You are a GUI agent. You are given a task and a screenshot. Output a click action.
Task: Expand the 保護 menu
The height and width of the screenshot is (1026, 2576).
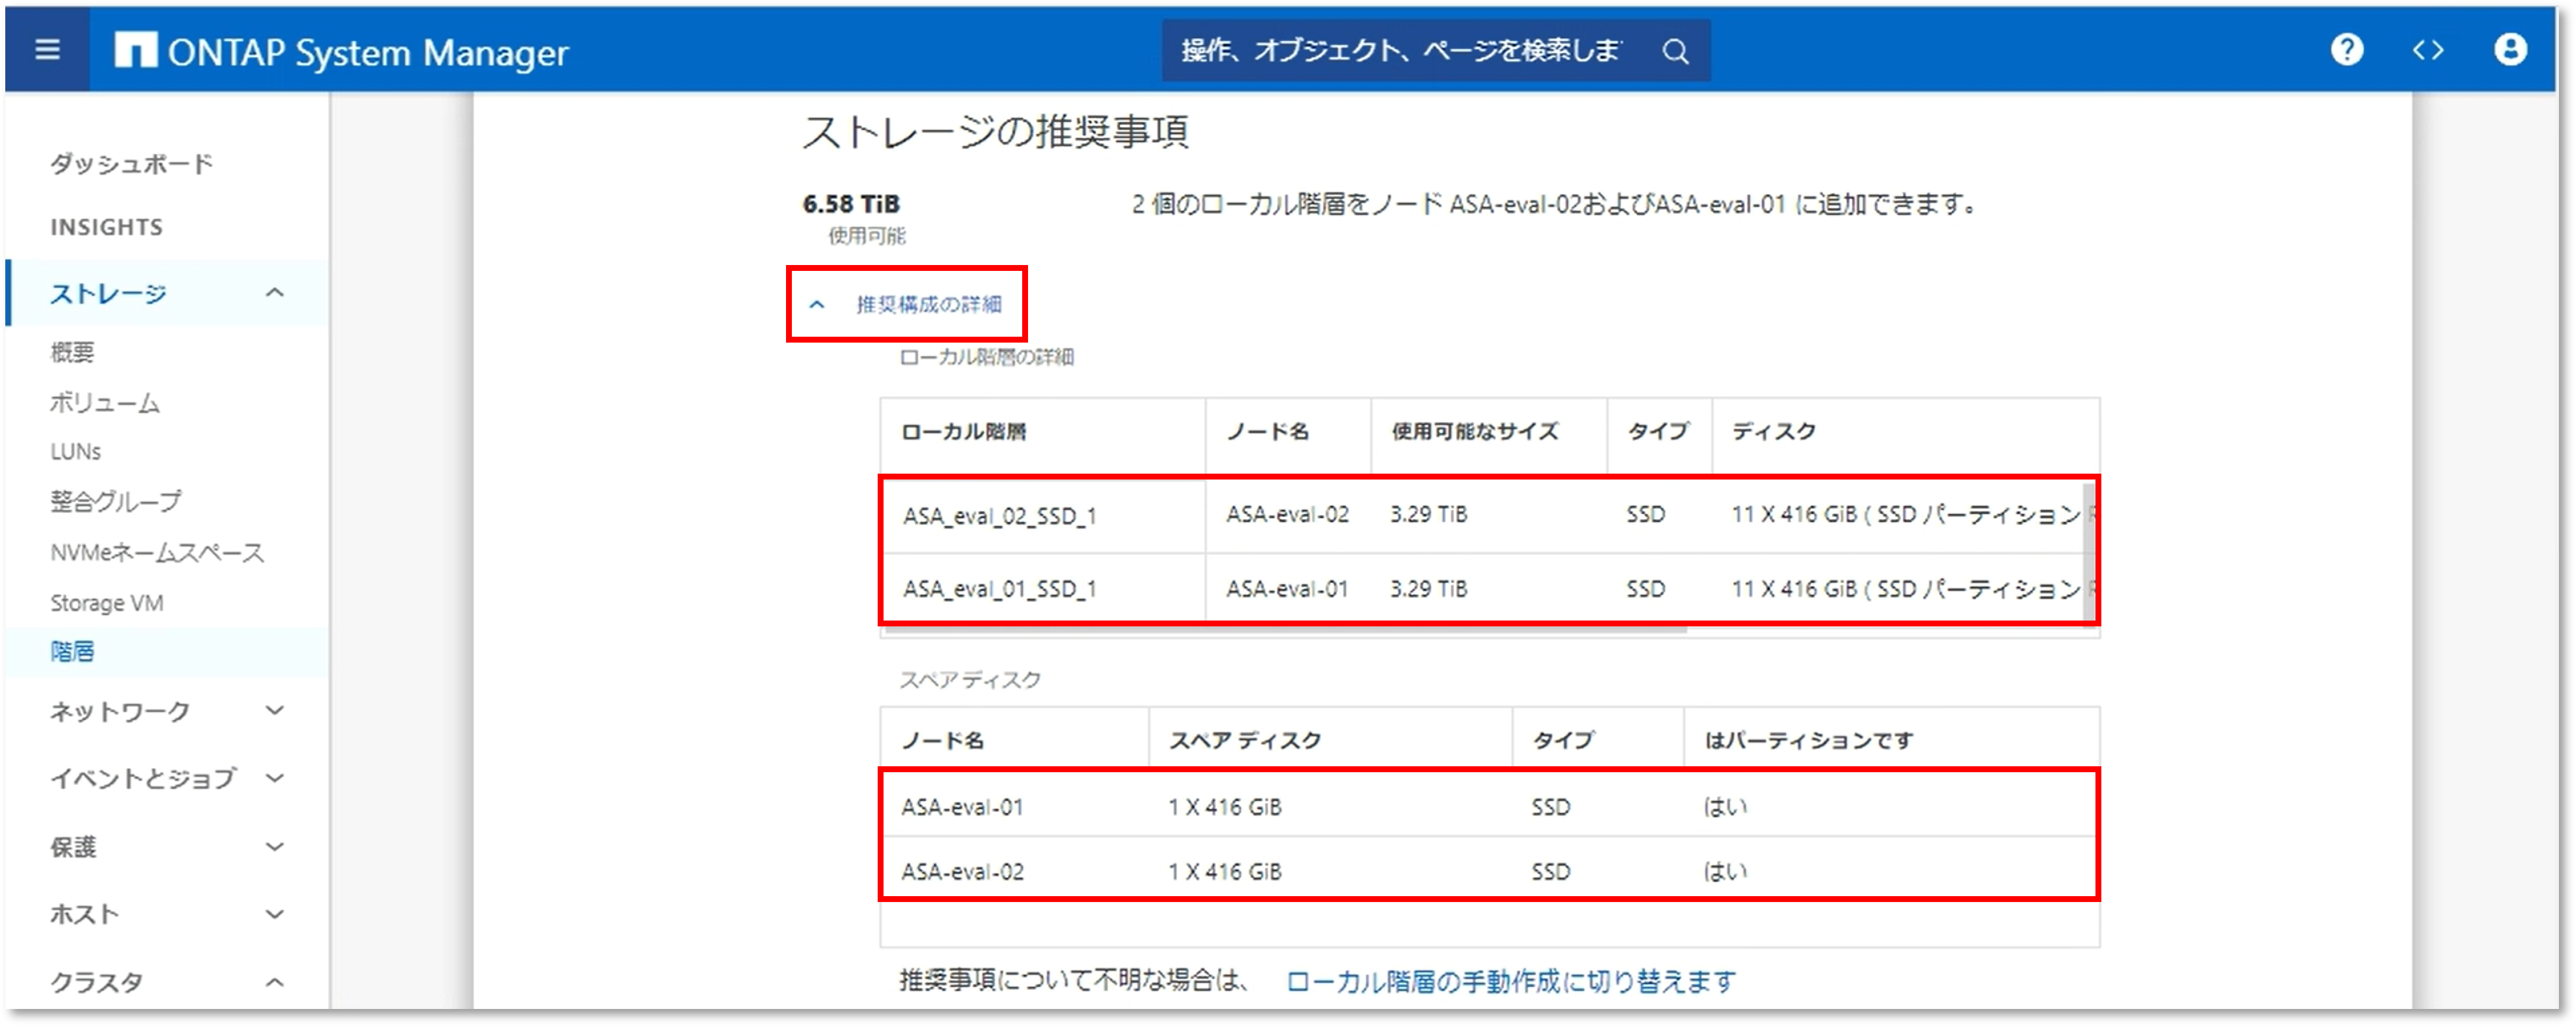[167, 846]
